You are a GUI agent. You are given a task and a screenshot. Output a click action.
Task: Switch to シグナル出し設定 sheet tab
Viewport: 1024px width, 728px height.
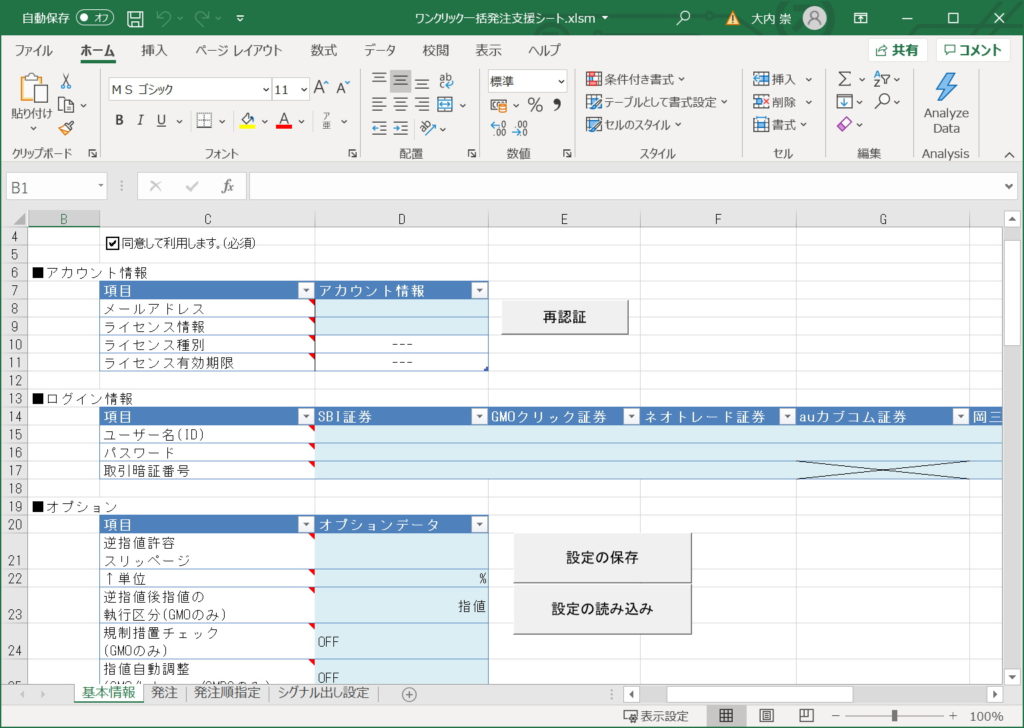coord(323,693)
